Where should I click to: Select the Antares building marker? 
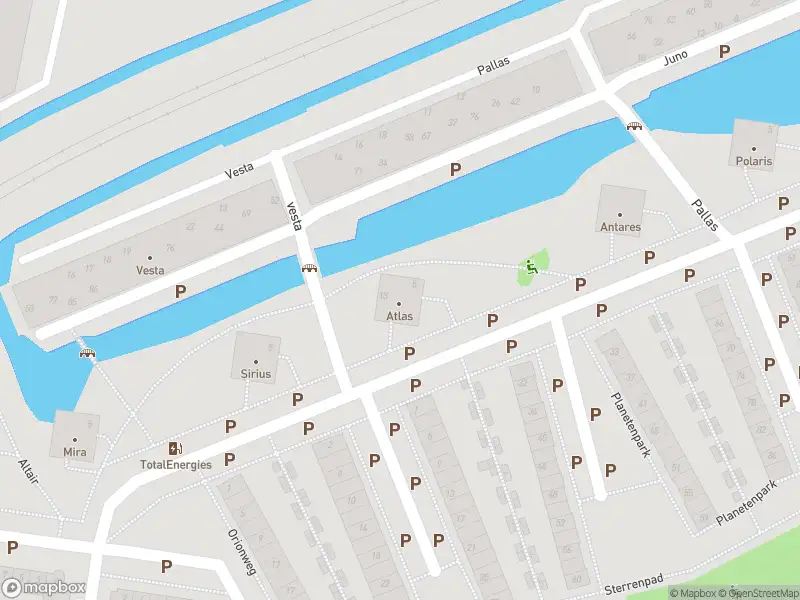coord(620,215)
